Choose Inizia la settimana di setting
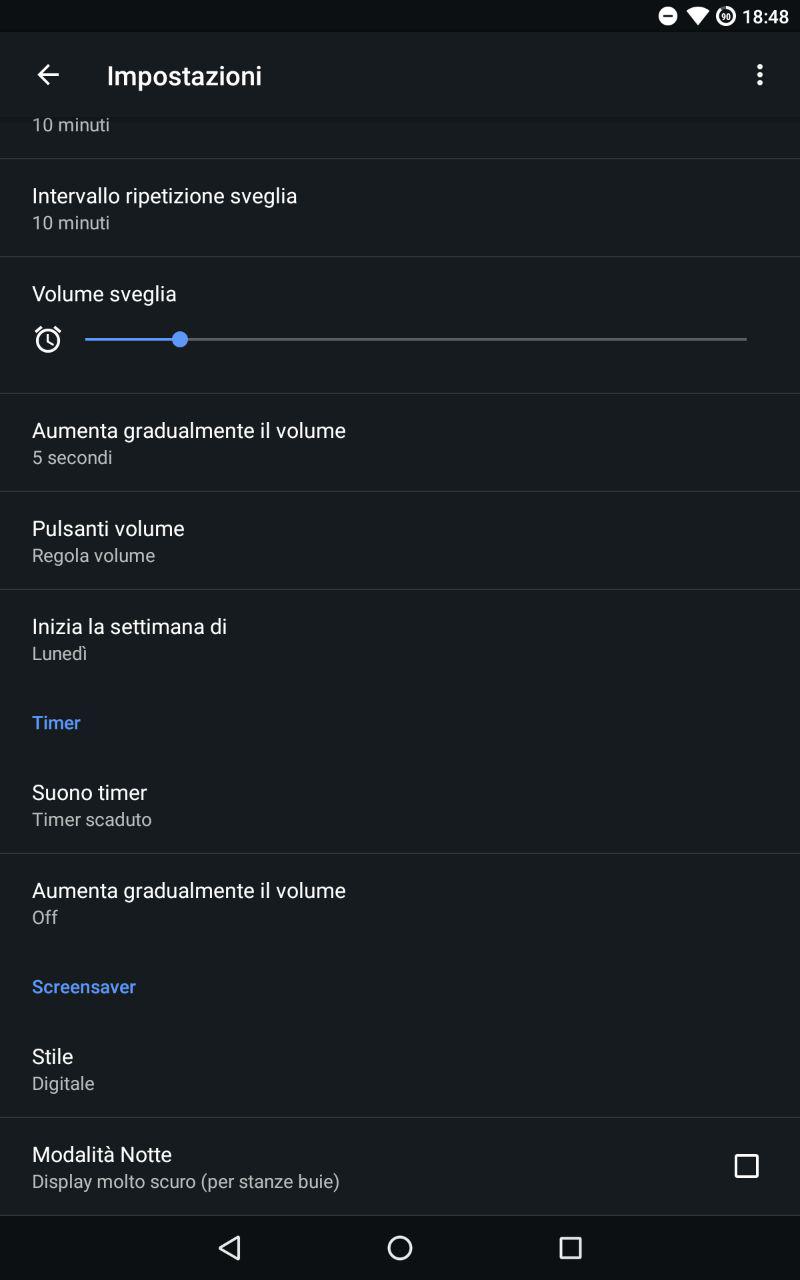 pyautogui.click(x=400, y=639)
